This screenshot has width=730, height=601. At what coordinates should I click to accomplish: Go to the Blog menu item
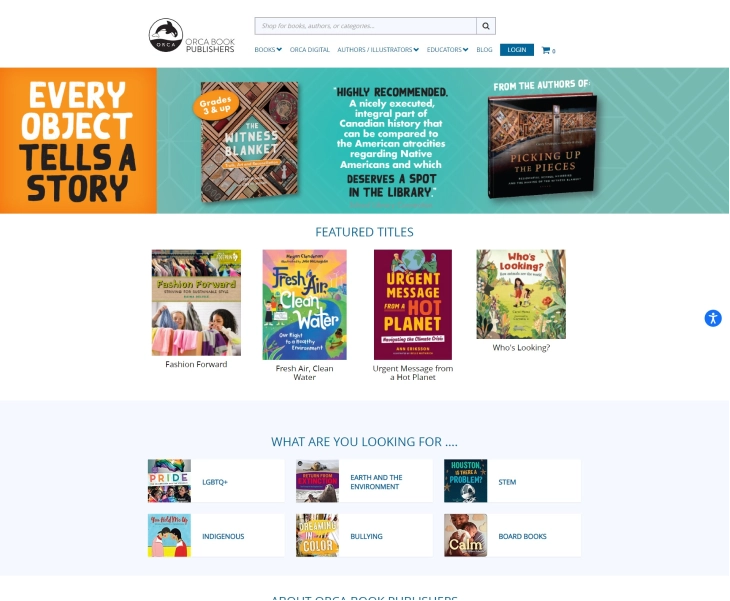point(484,50)
